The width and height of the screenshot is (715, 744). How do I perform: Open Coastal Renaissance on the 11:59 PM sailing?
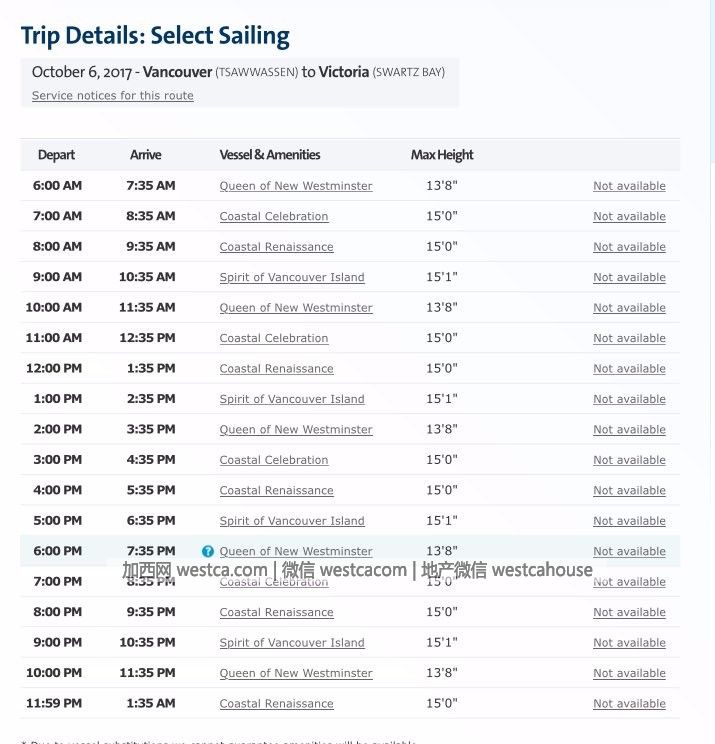[277, 704]
